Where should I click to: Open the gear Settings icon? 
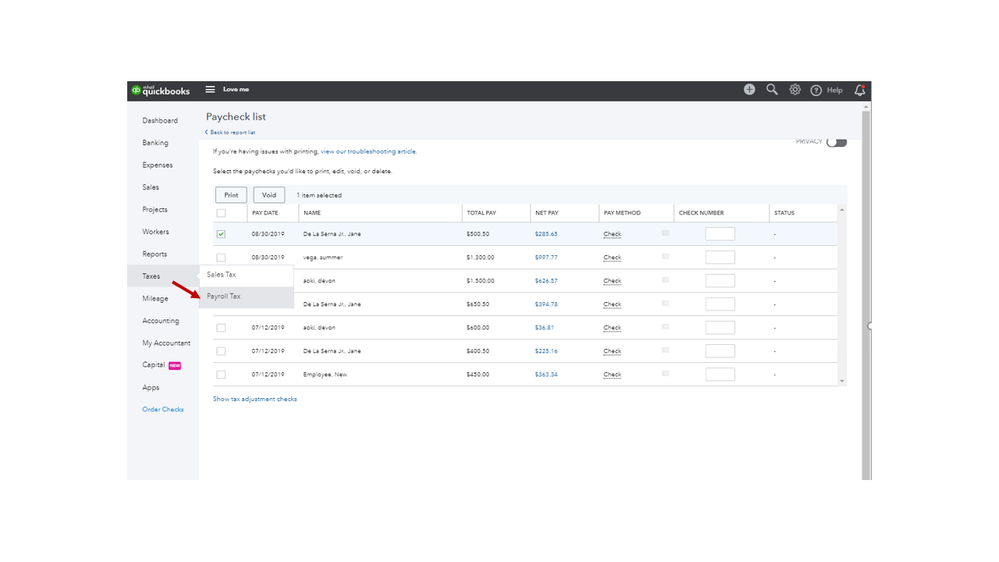coord(795,90)
